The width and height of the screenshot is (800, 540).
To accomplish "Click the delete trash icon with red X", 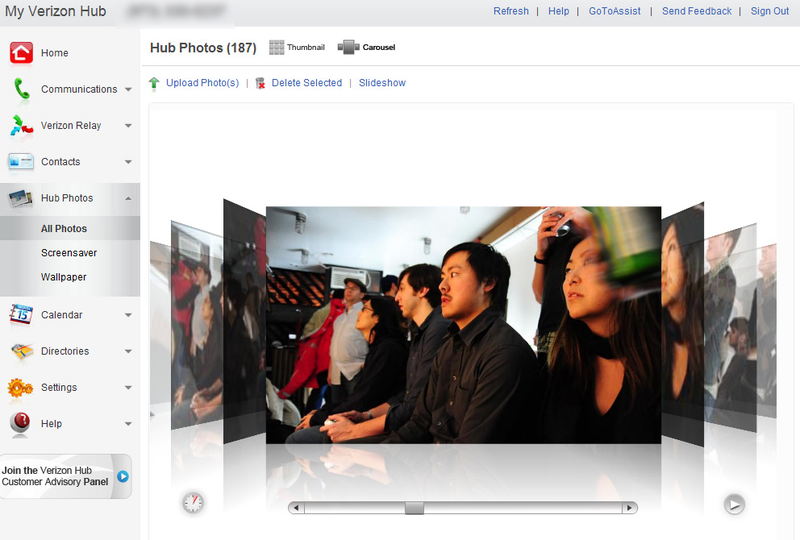I will click(x=260, y=83).
